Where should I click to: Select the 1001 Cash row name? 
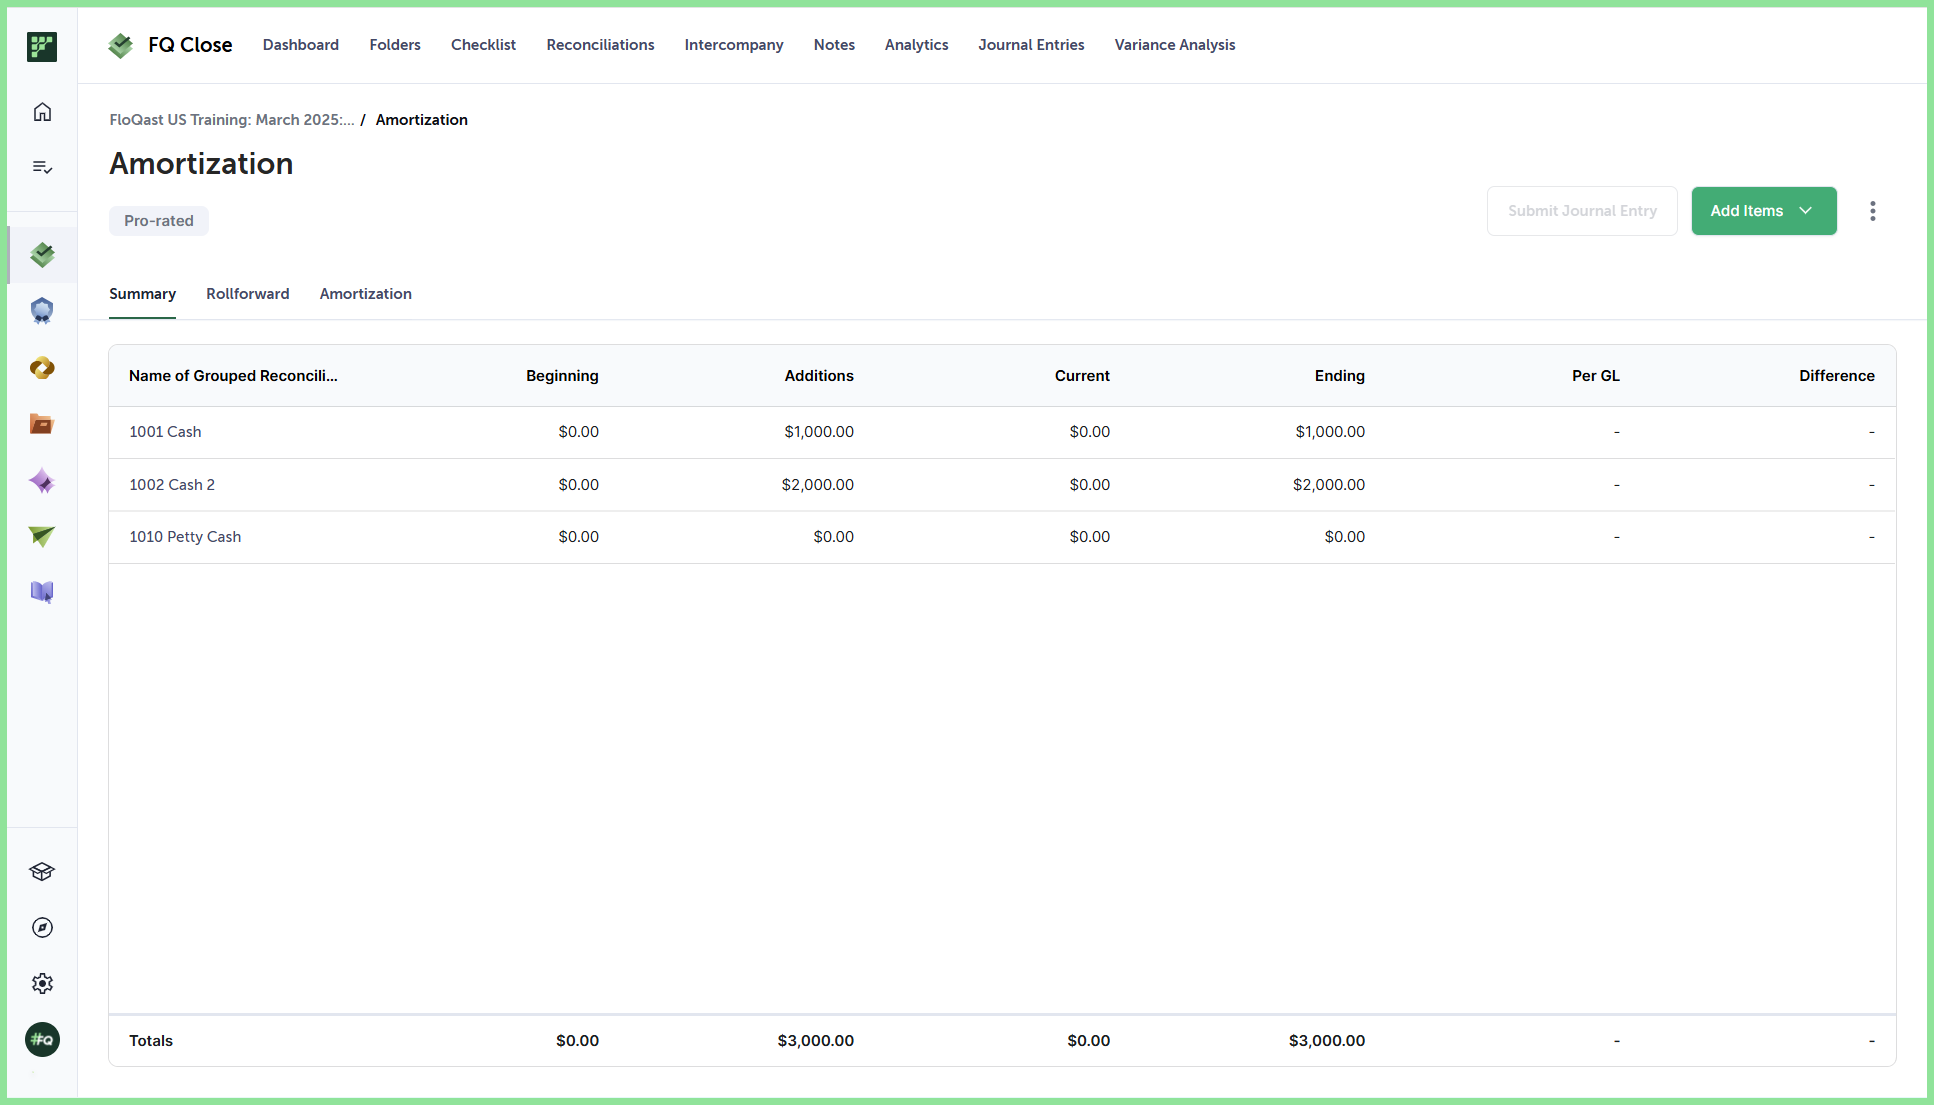point(165,432)
